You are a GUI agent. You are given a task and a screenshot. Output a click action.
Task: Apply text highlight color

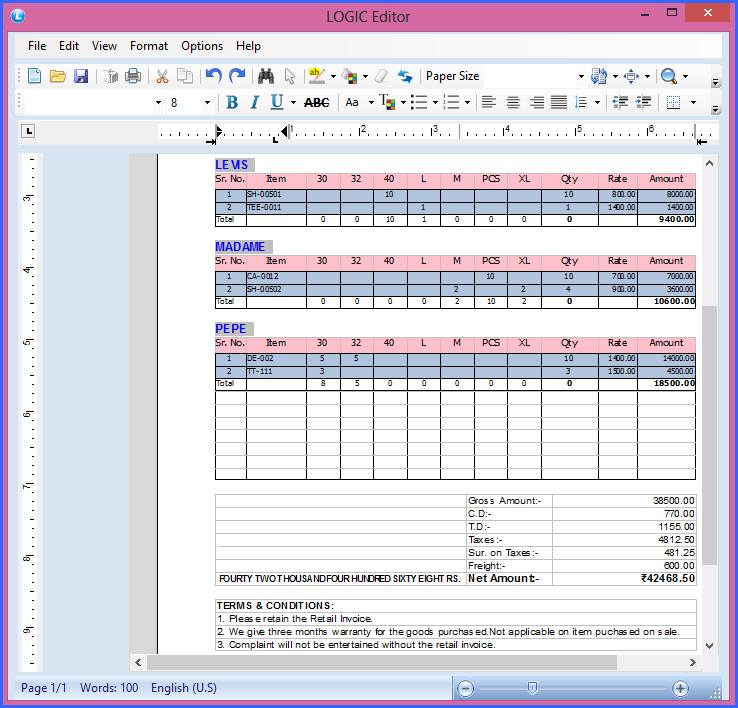click(317, 76)
